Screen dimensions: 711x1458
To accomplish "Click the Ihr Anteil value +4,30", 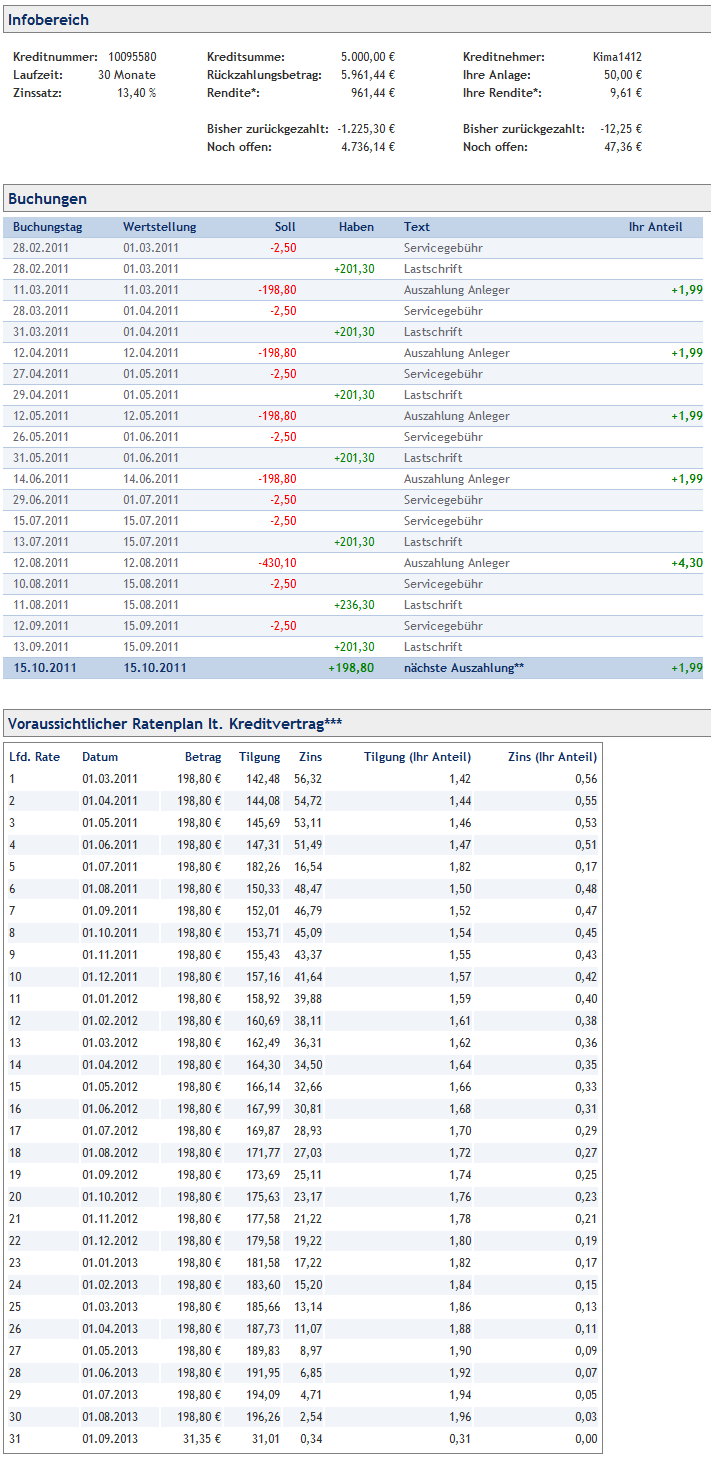I will click(687, 563).
